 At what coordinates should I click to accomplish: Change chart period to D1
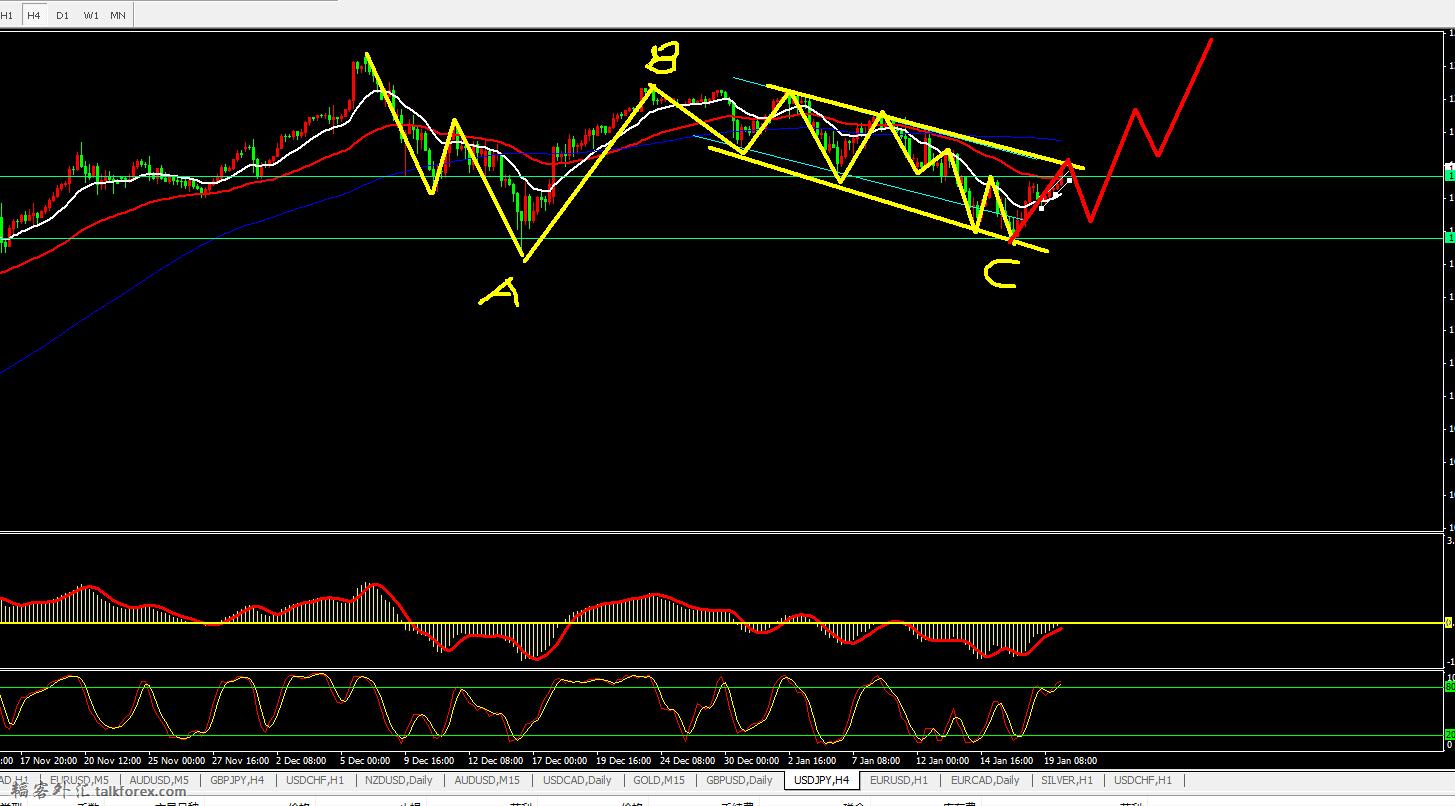click(x=62, y=15)
